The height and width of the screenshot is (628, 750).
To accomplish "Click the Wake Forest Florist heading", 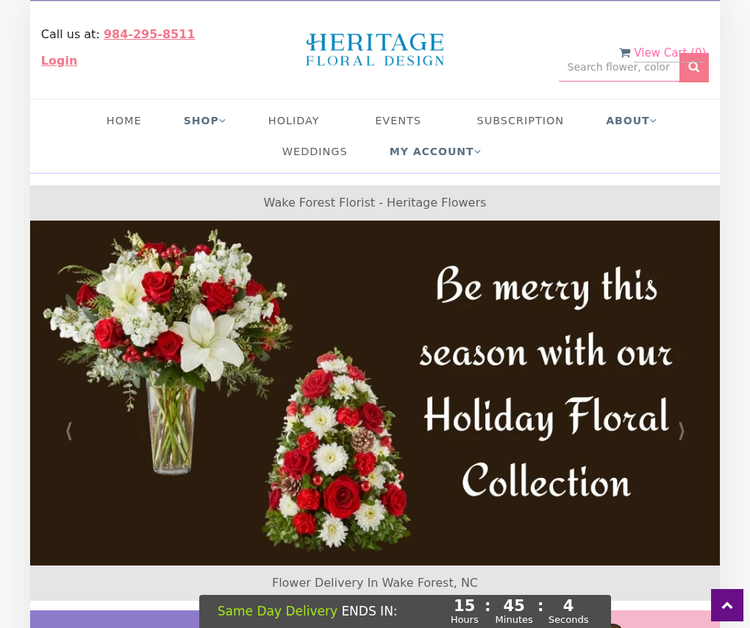I will point(375,203).
